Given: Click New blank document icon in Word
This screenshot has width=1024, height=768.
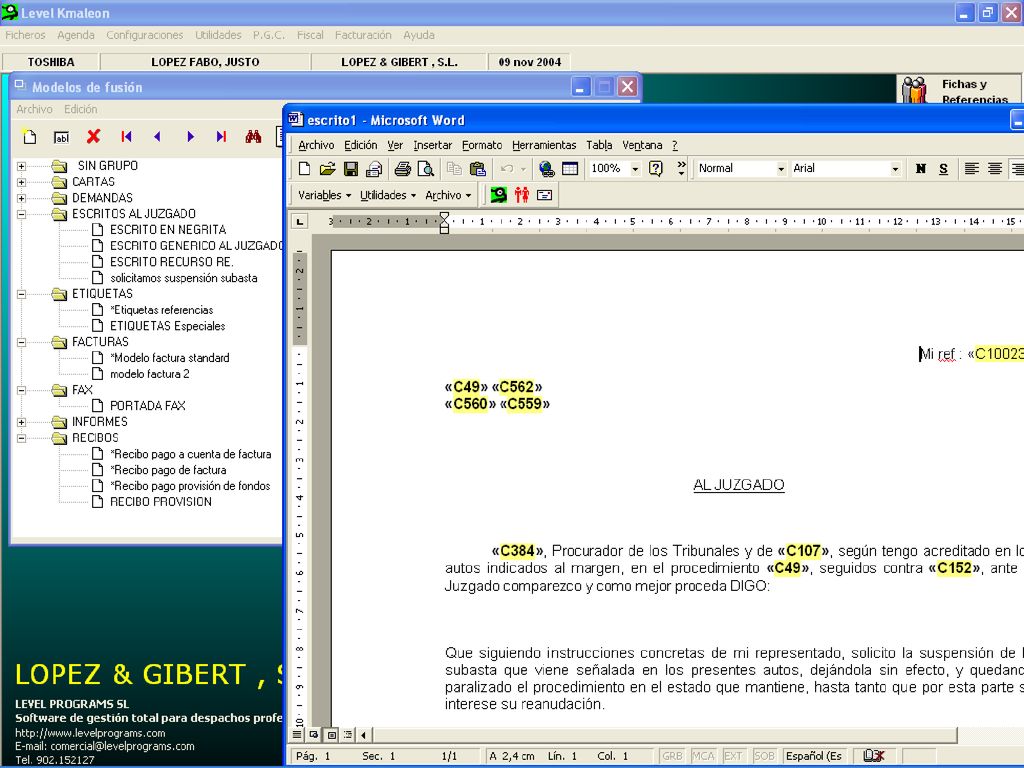Looking at the screenshot, I should point(304,168).
